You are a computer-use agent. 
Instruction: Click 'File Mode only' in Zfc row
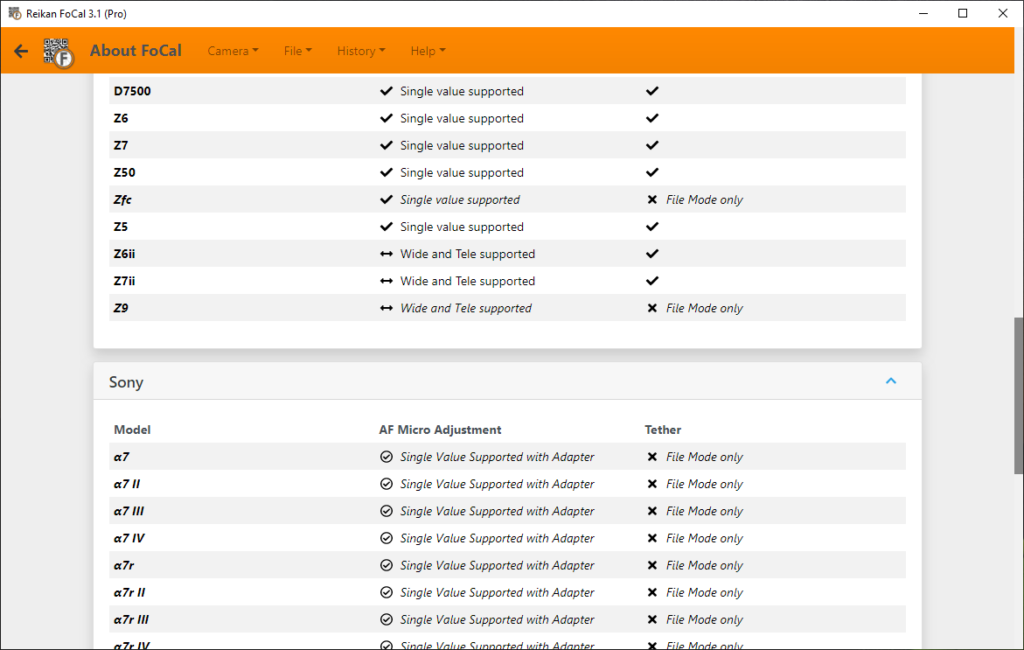[x=705, y=200]
